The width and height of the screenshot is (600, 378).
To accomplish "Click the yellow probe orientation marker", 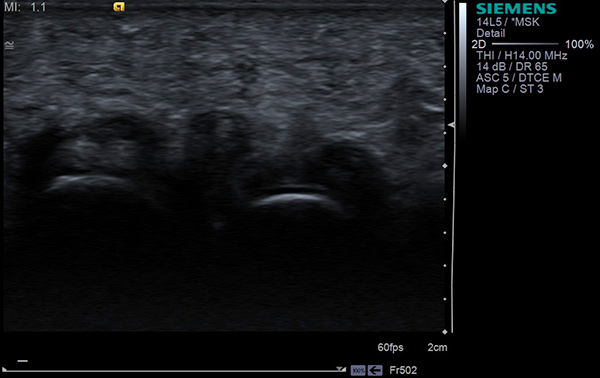I will click(x=119, y=7).
